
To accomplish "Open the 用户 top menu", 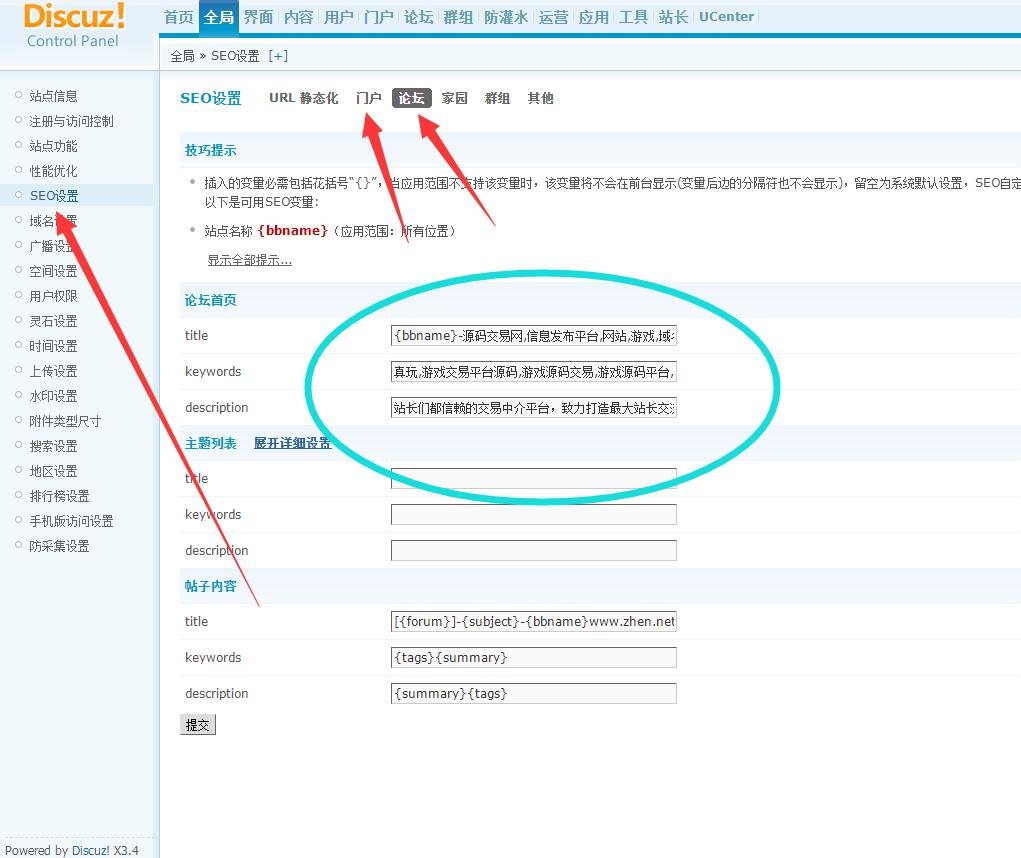I will pos(338,17).
